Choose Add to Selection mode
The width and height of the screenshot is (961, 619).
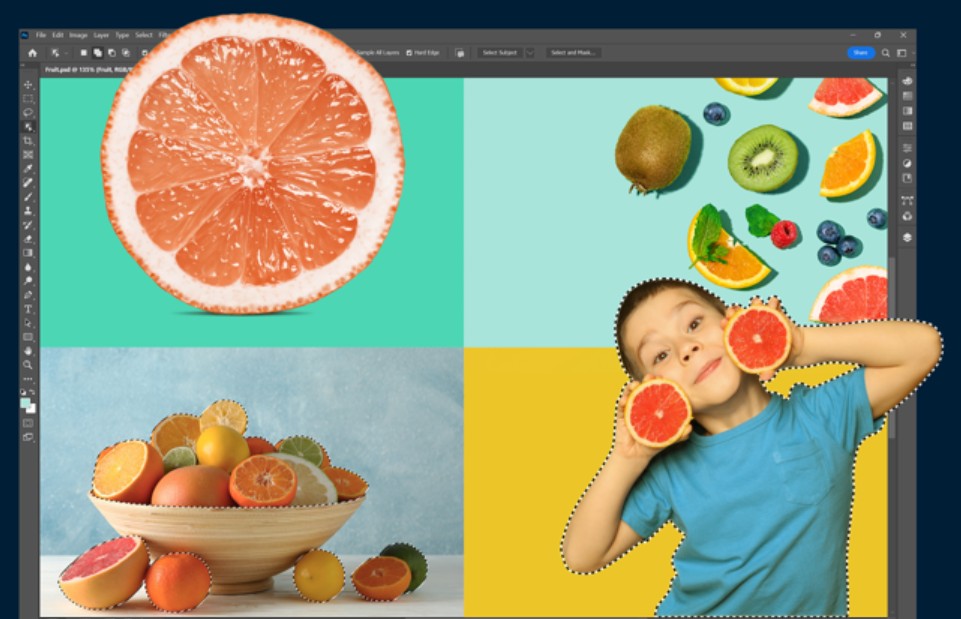[97, 53]
